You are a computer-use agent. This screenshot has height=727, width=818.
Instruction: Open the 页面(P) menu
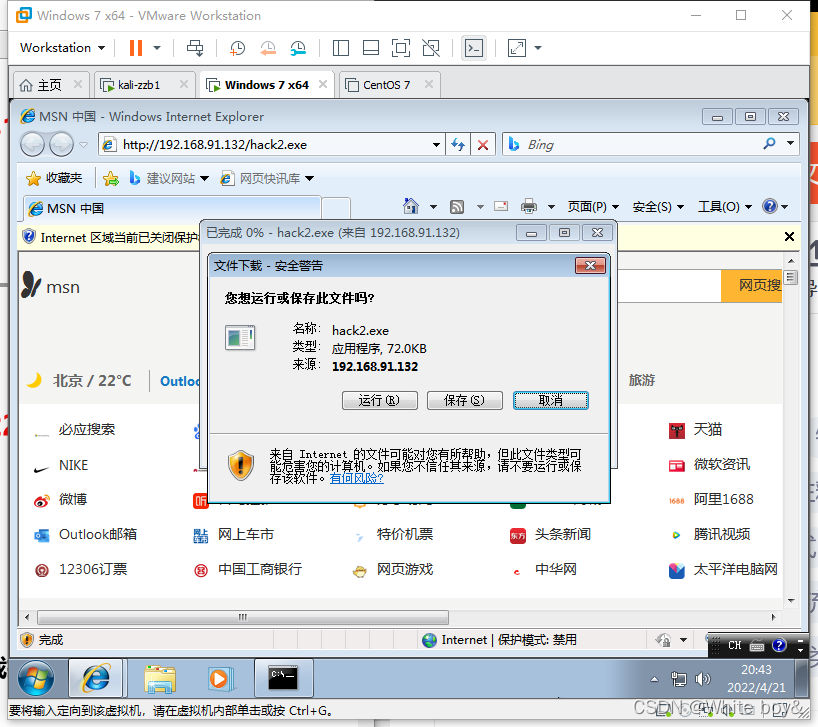point(593,207)
